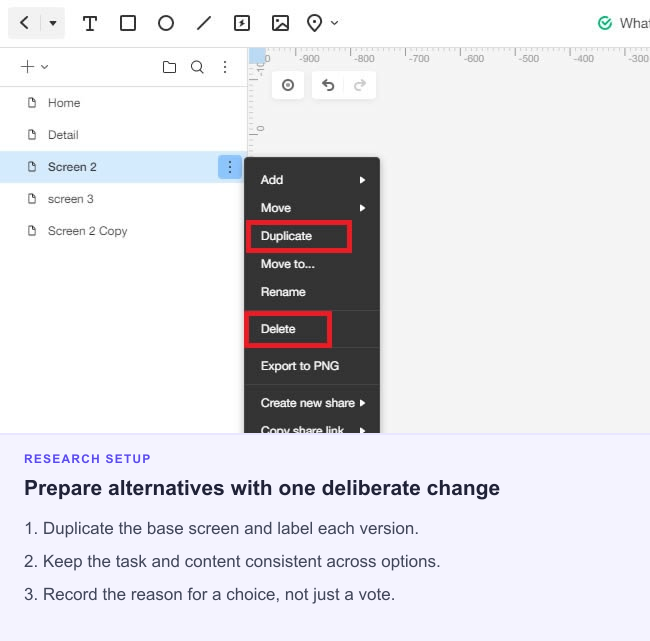Image resolution: width=650 pixels, height=641 pixels.
Task: Select the Ellipse tool
Action: 166,23
